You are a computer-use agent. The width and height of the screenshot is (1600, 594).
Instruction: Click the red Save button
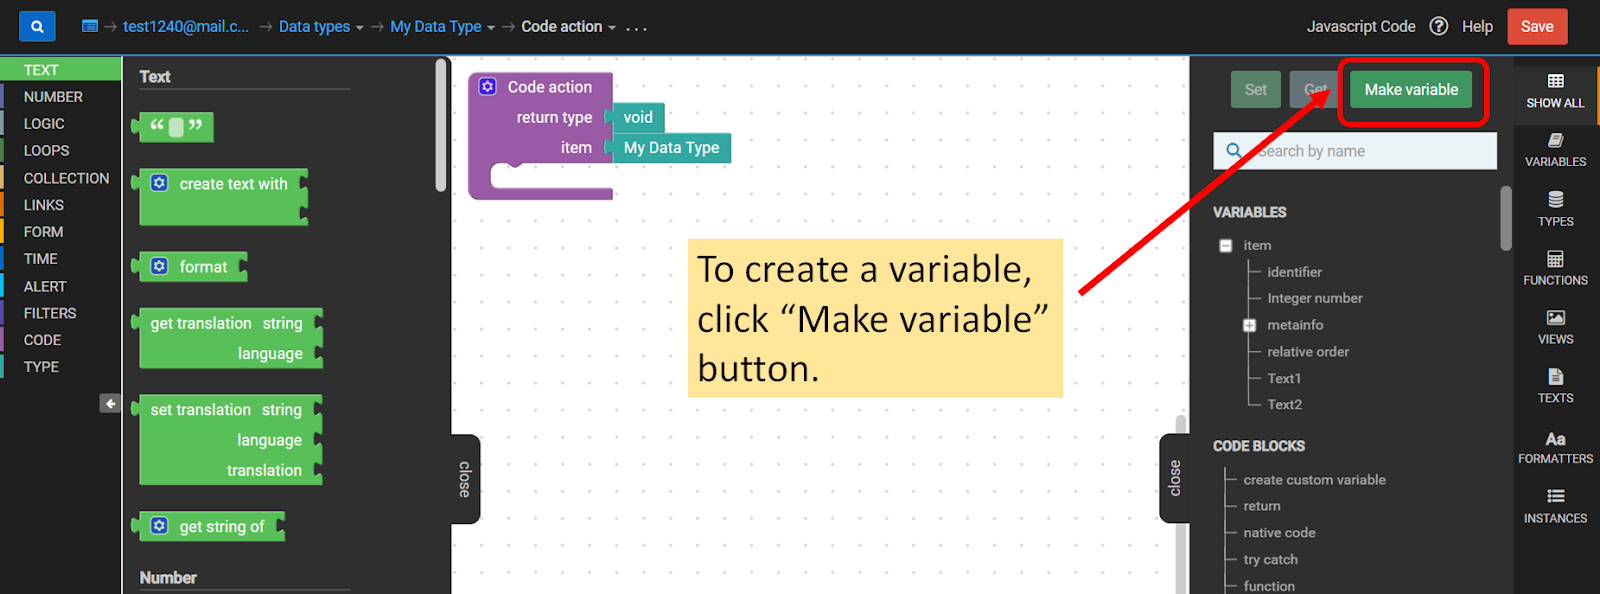tap(1537, 27)
